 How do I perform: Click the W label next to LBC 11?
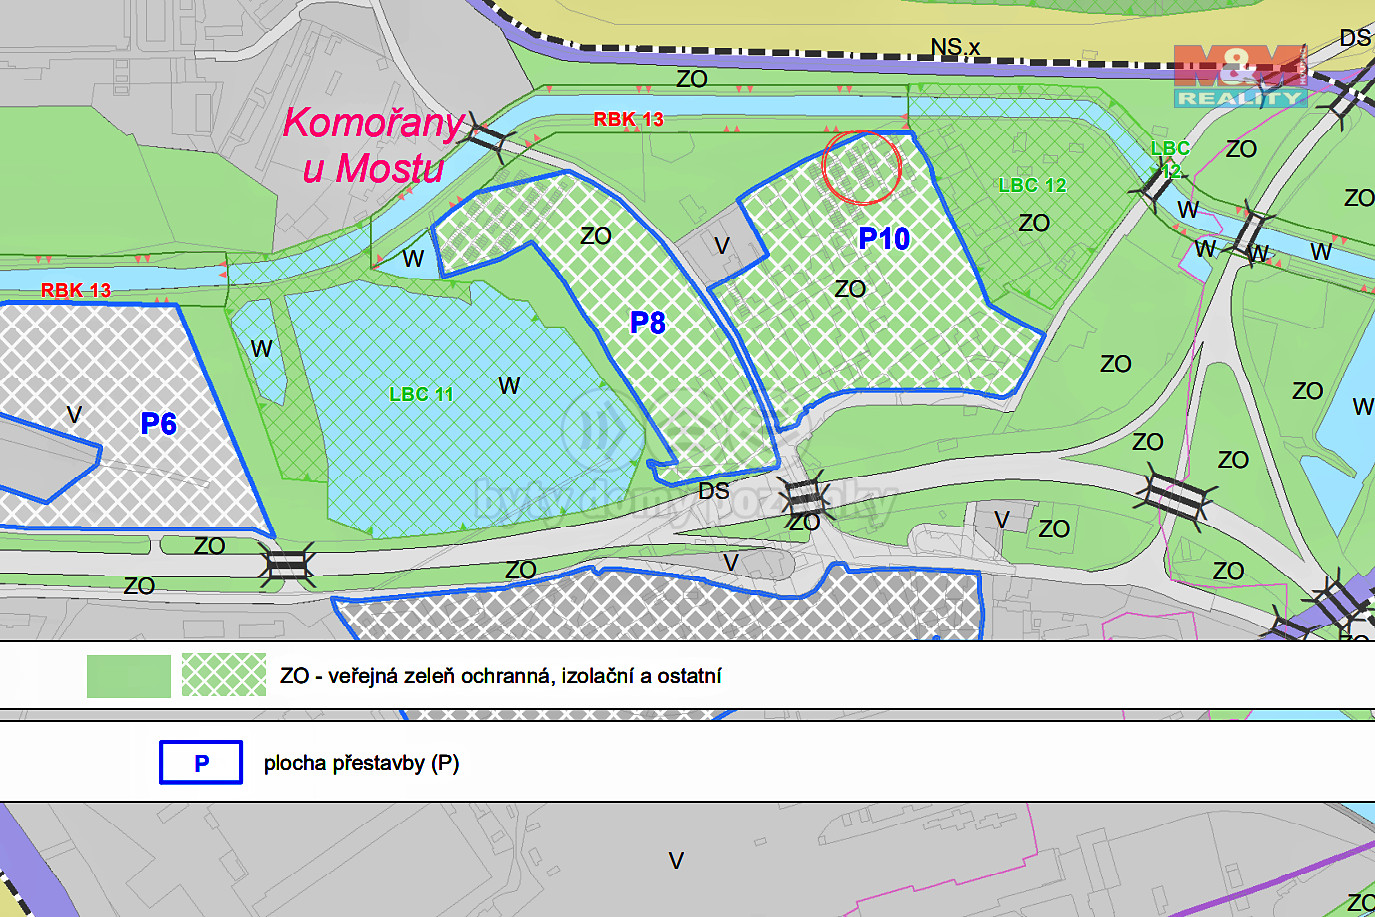tap(509, 386)
